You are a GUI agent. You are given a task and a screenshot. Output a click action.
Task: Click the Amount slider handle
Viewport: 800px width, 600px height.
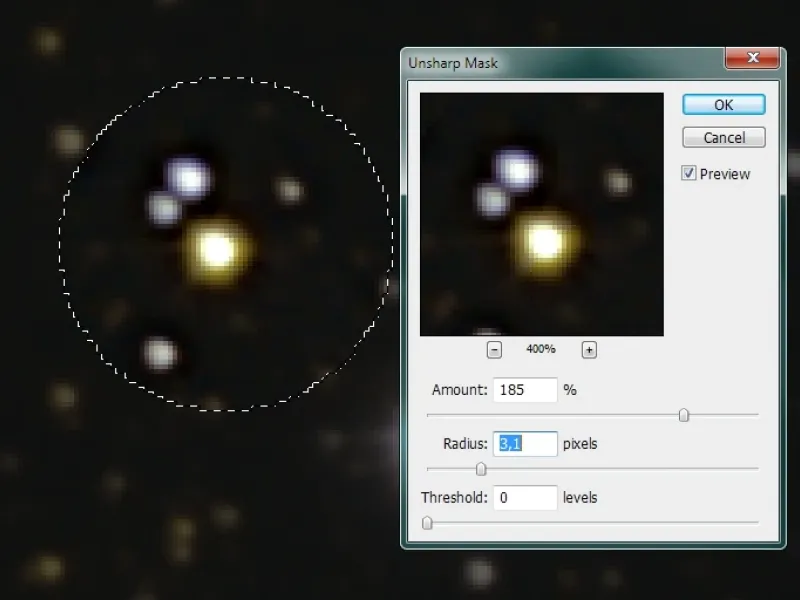[684, 415]
